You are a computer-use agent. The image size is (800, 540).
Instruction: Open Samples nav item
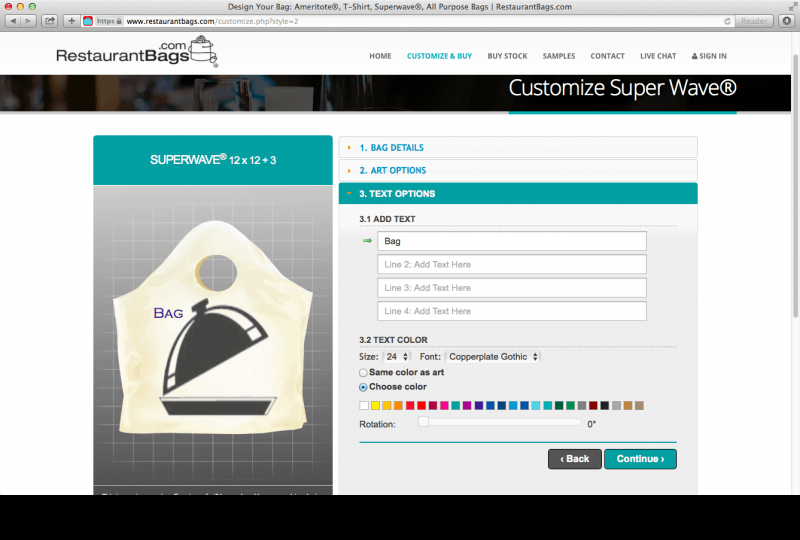[559, 56]
